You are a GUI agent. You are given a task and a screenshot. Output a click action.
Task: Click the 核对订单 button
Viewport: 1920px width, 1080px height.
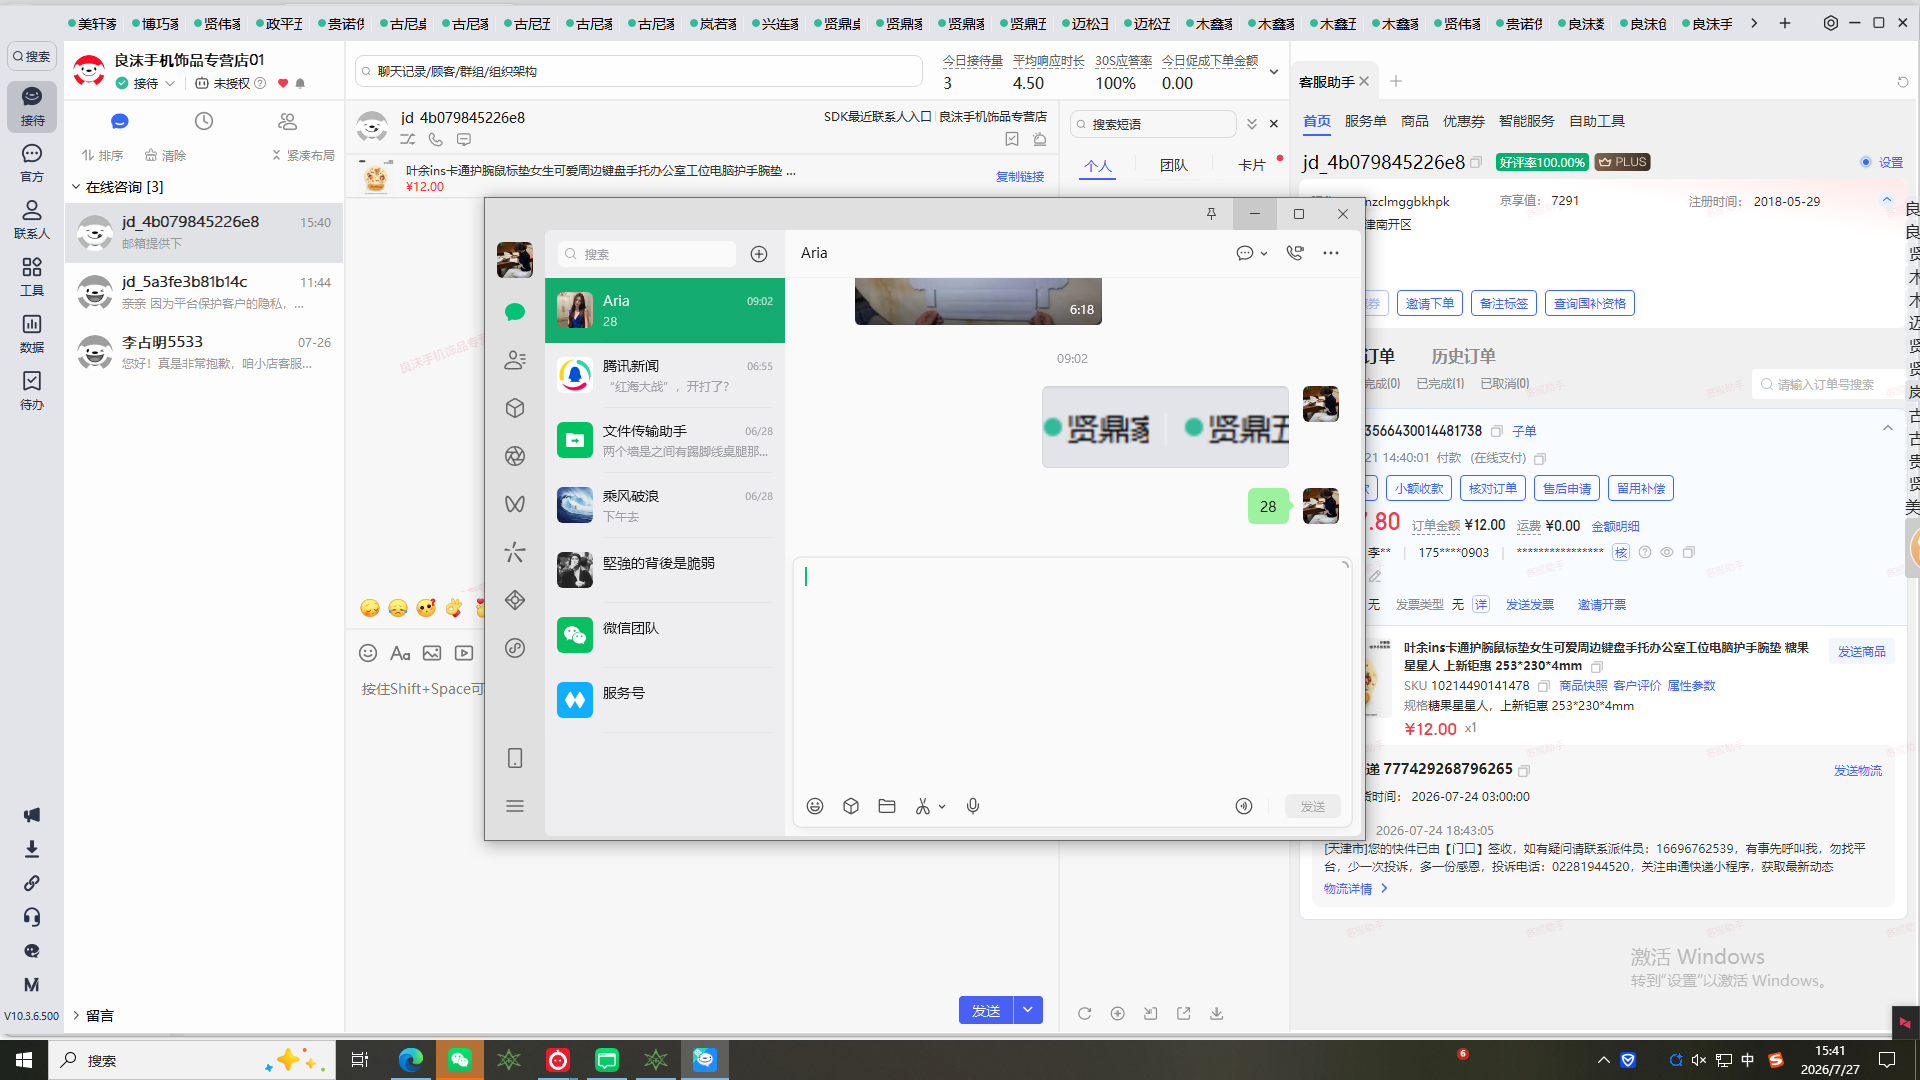point(1493,489)
